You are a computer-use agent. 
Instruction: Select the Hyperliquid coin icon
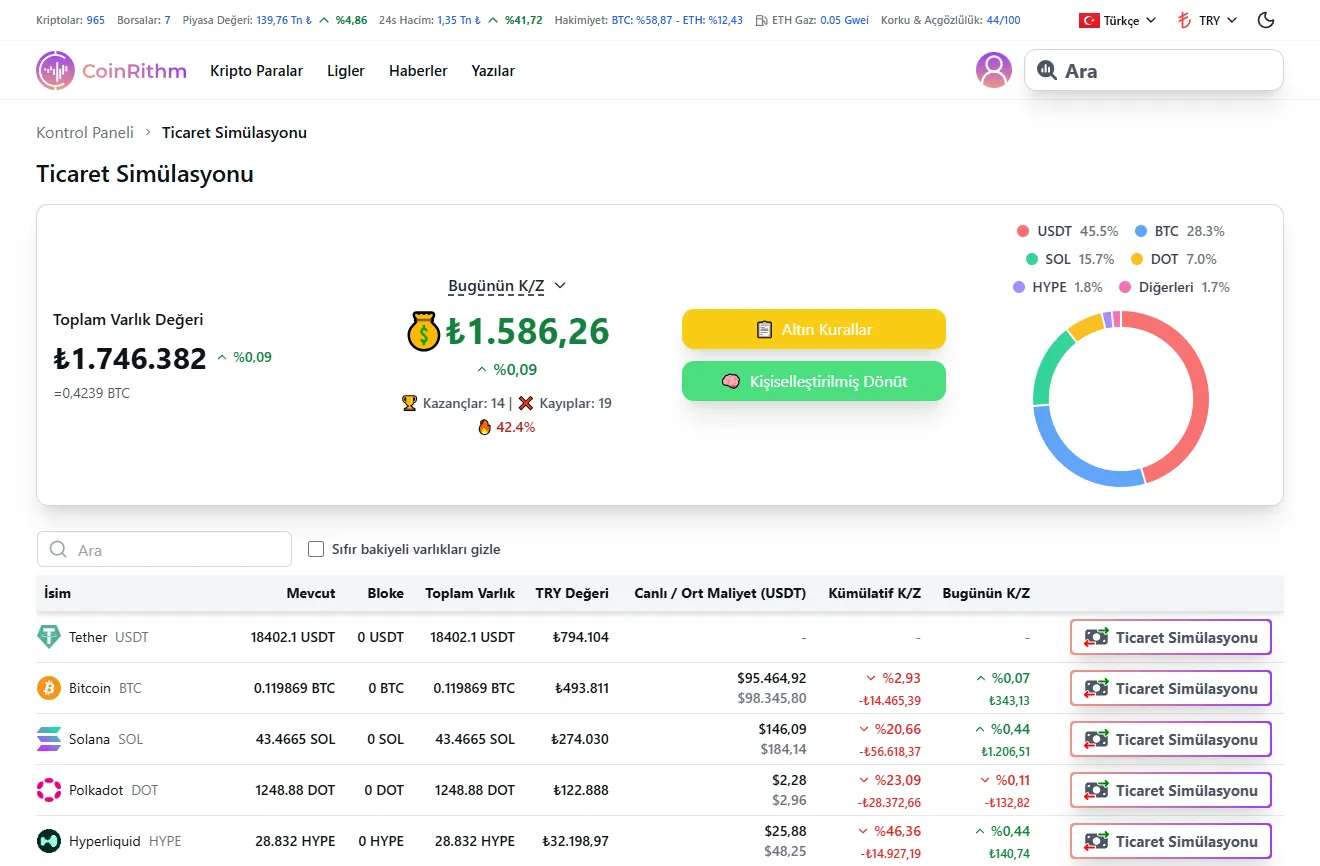tap(50, 840)
